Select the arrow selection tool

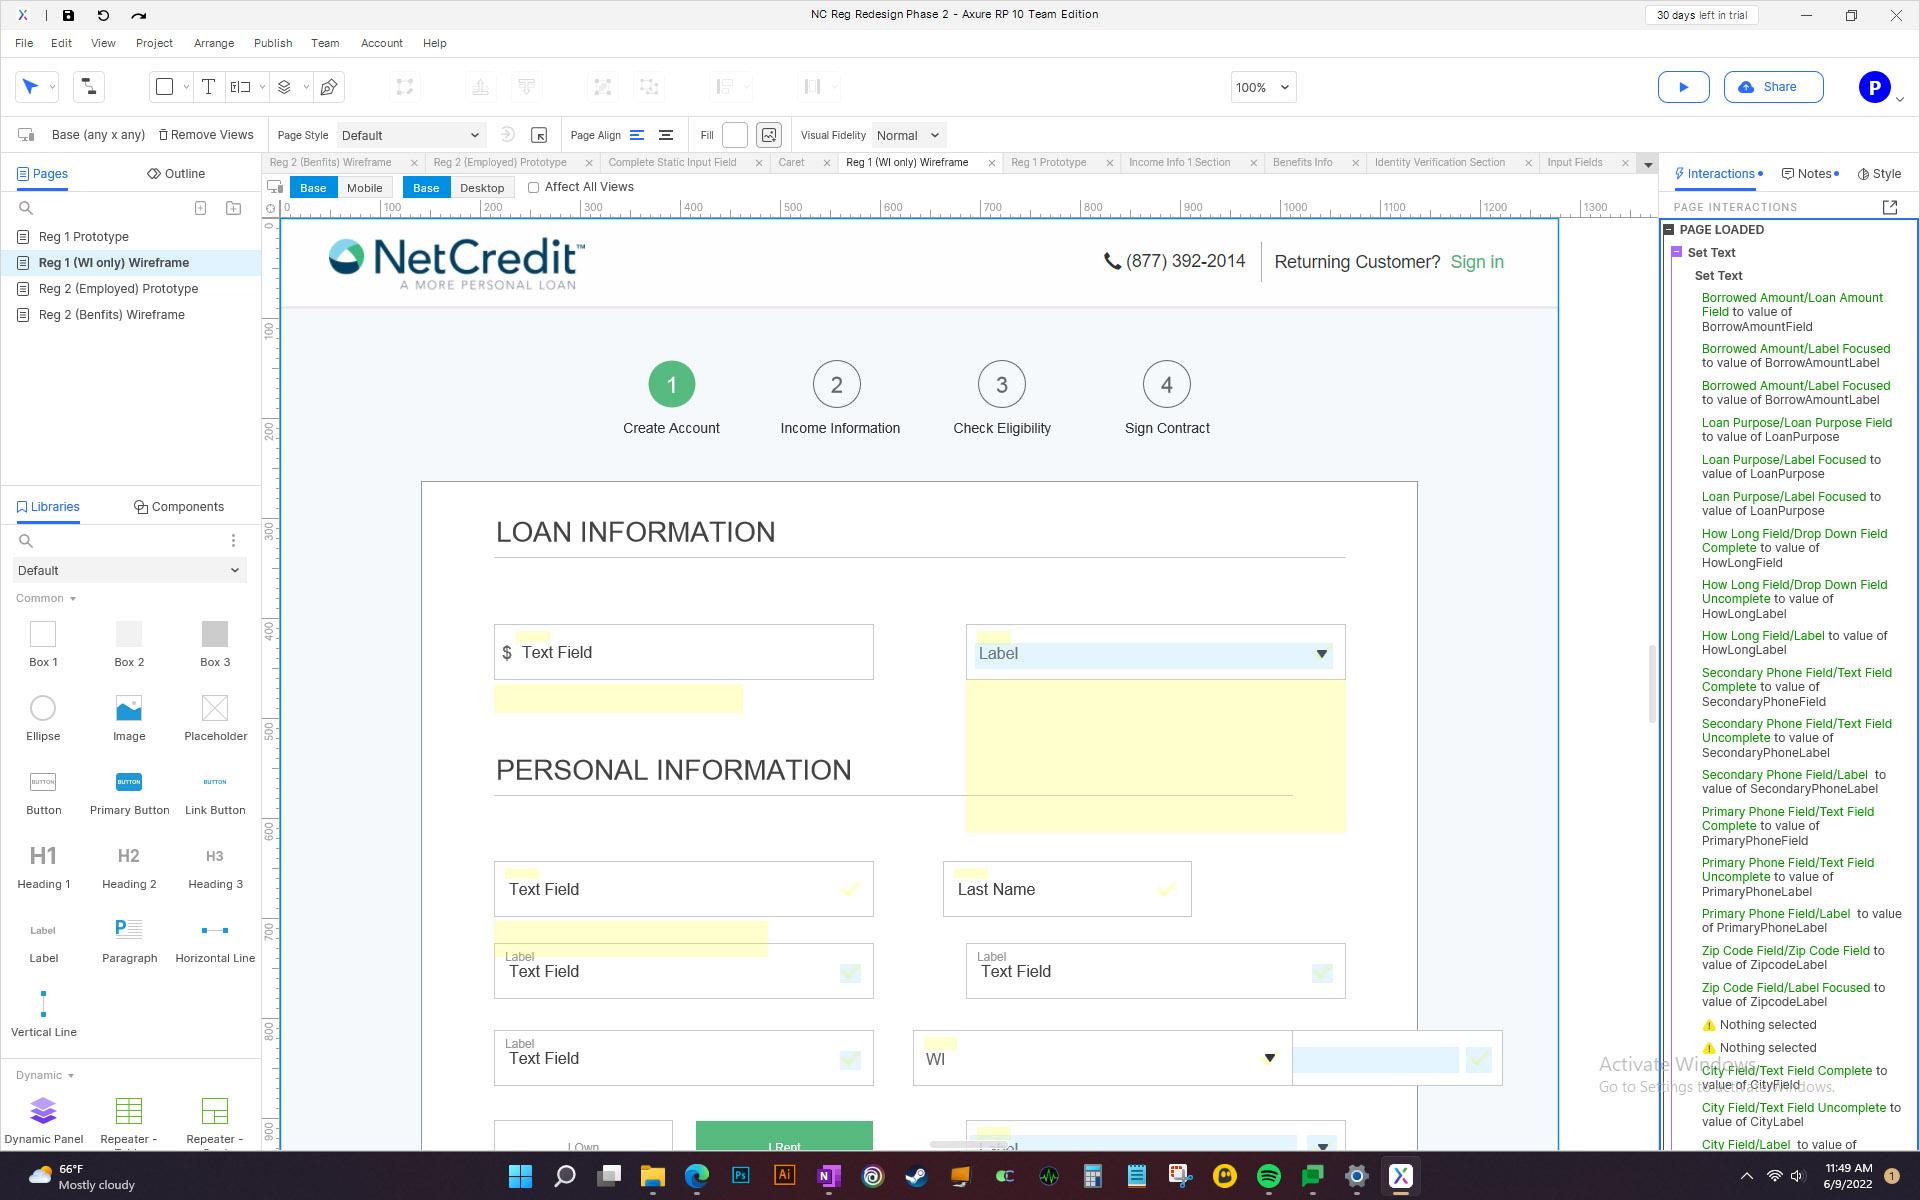[30, 87]
